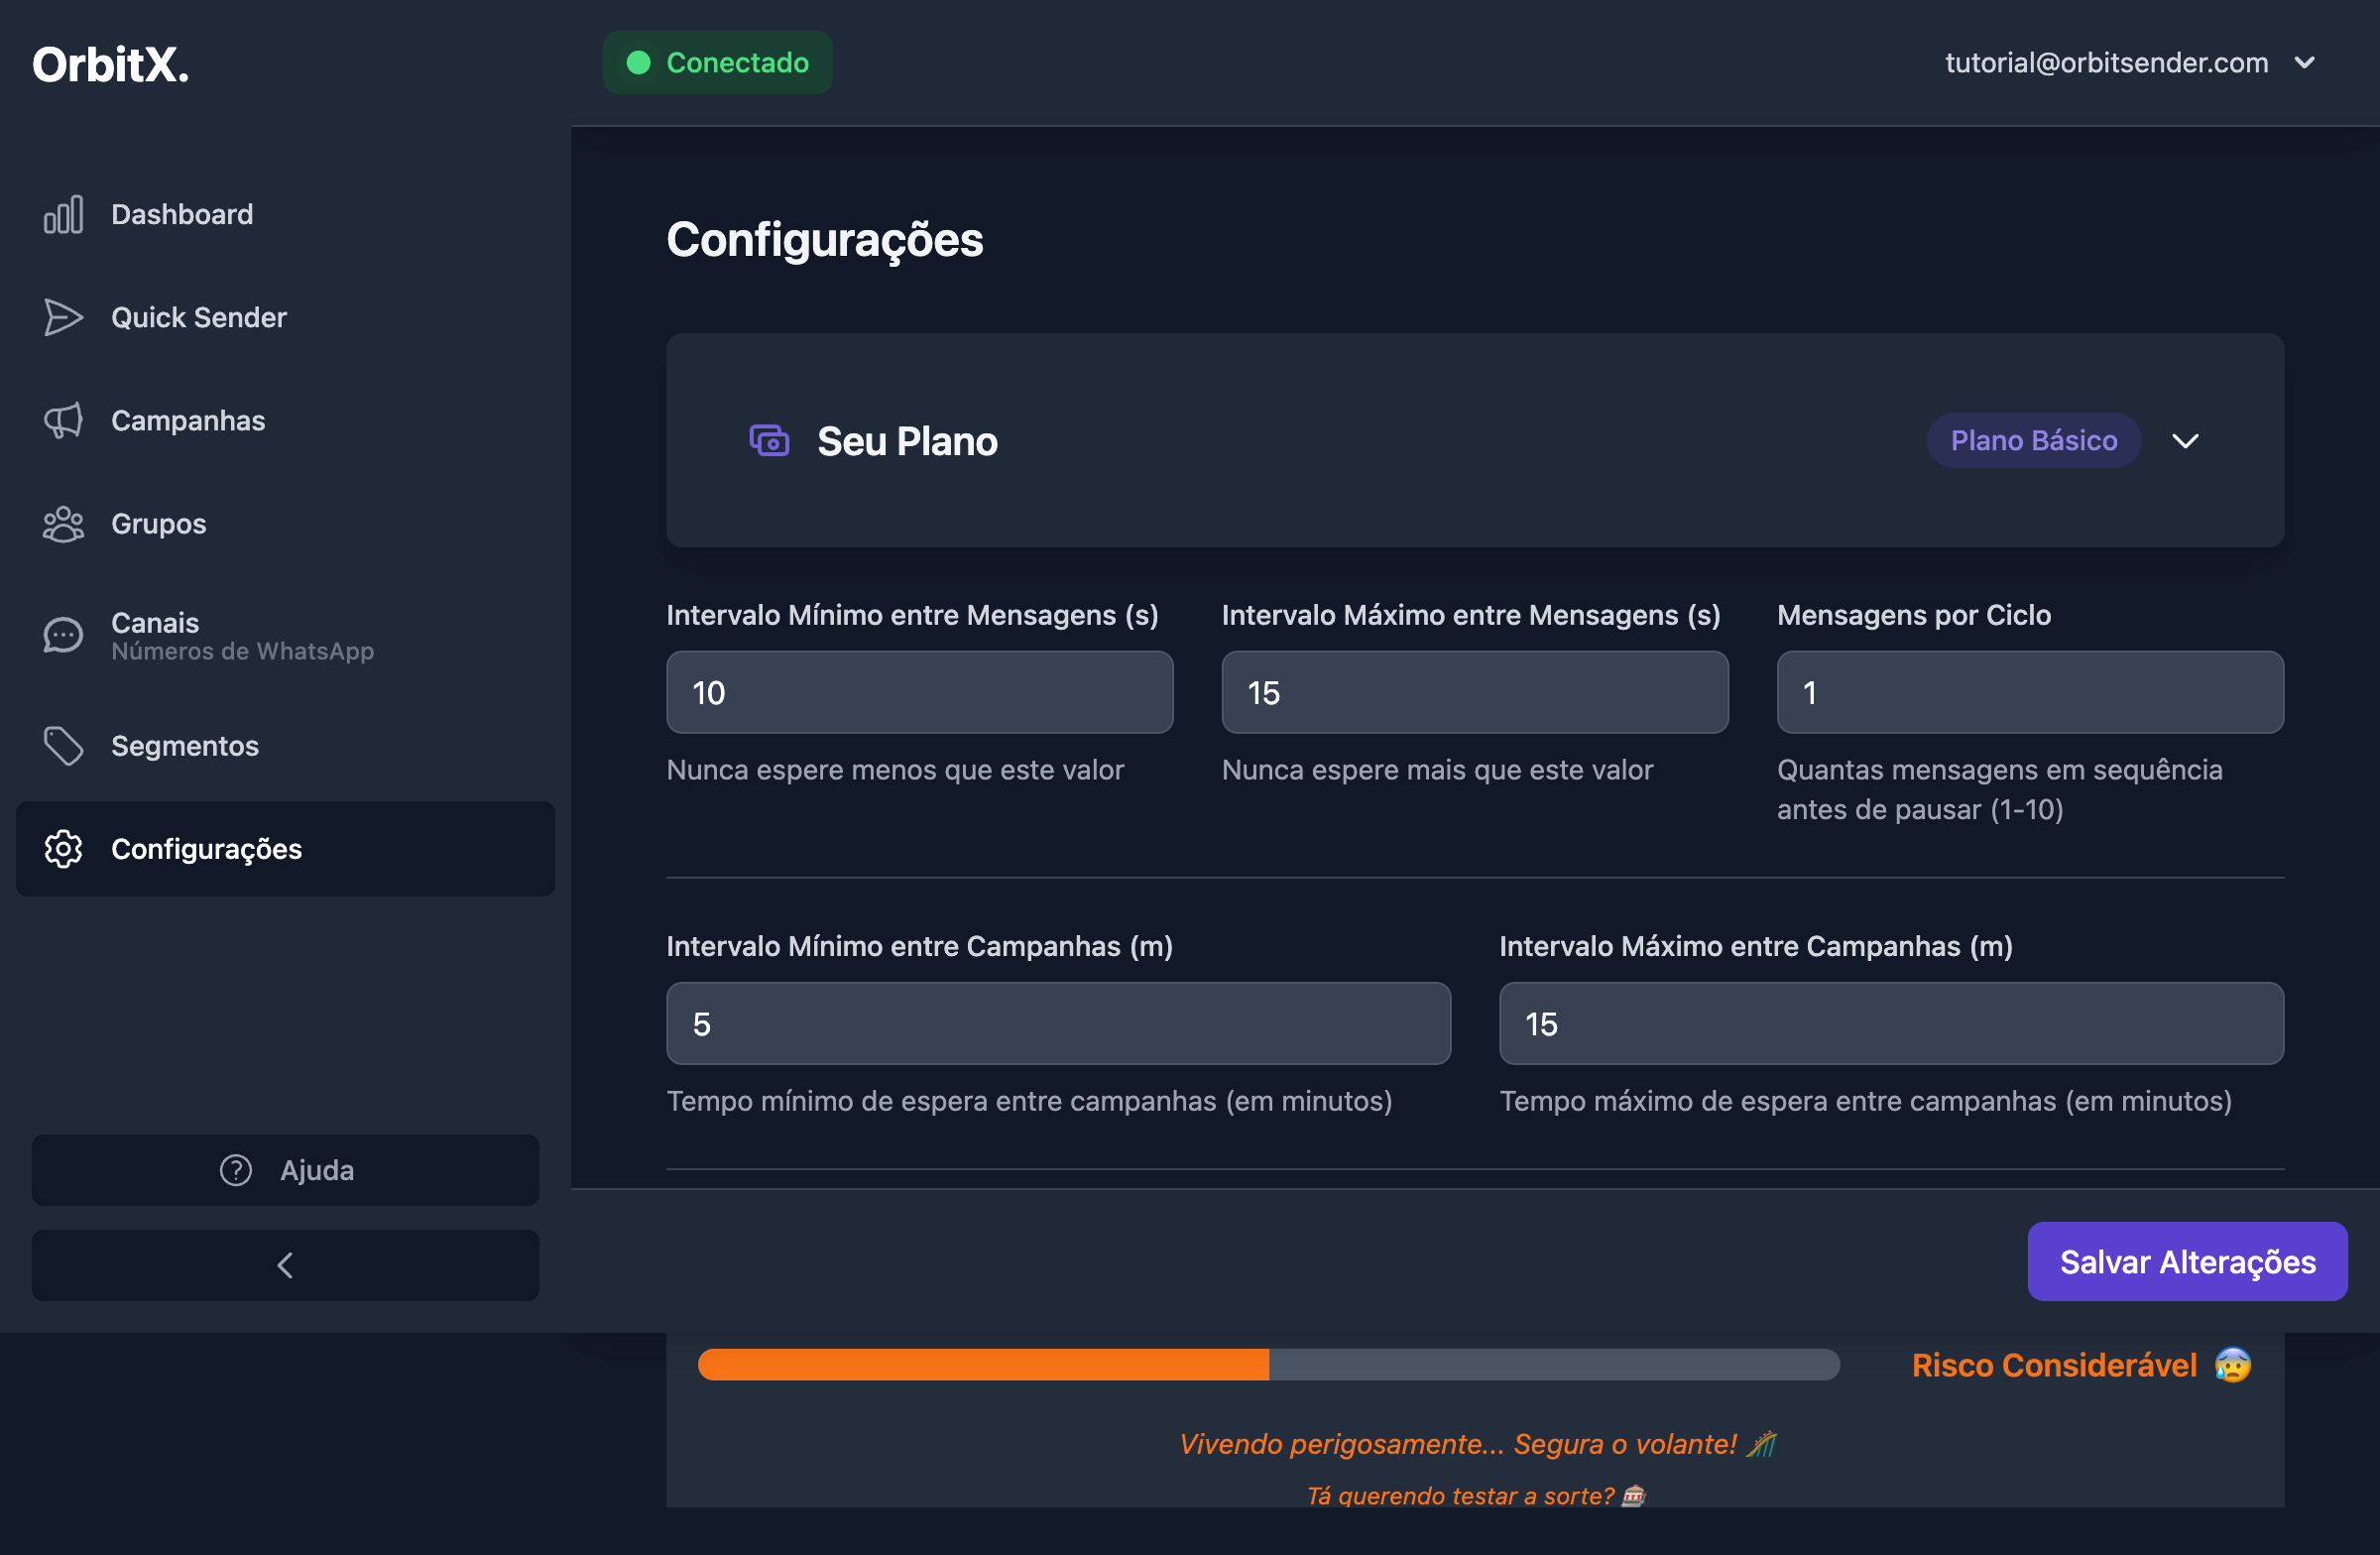Image resolution: width=2380 pixels, height=1555 pixels.
Task: Click the Canais chat bubble icon
Action: pyautogui.click(x=63, y=634)
